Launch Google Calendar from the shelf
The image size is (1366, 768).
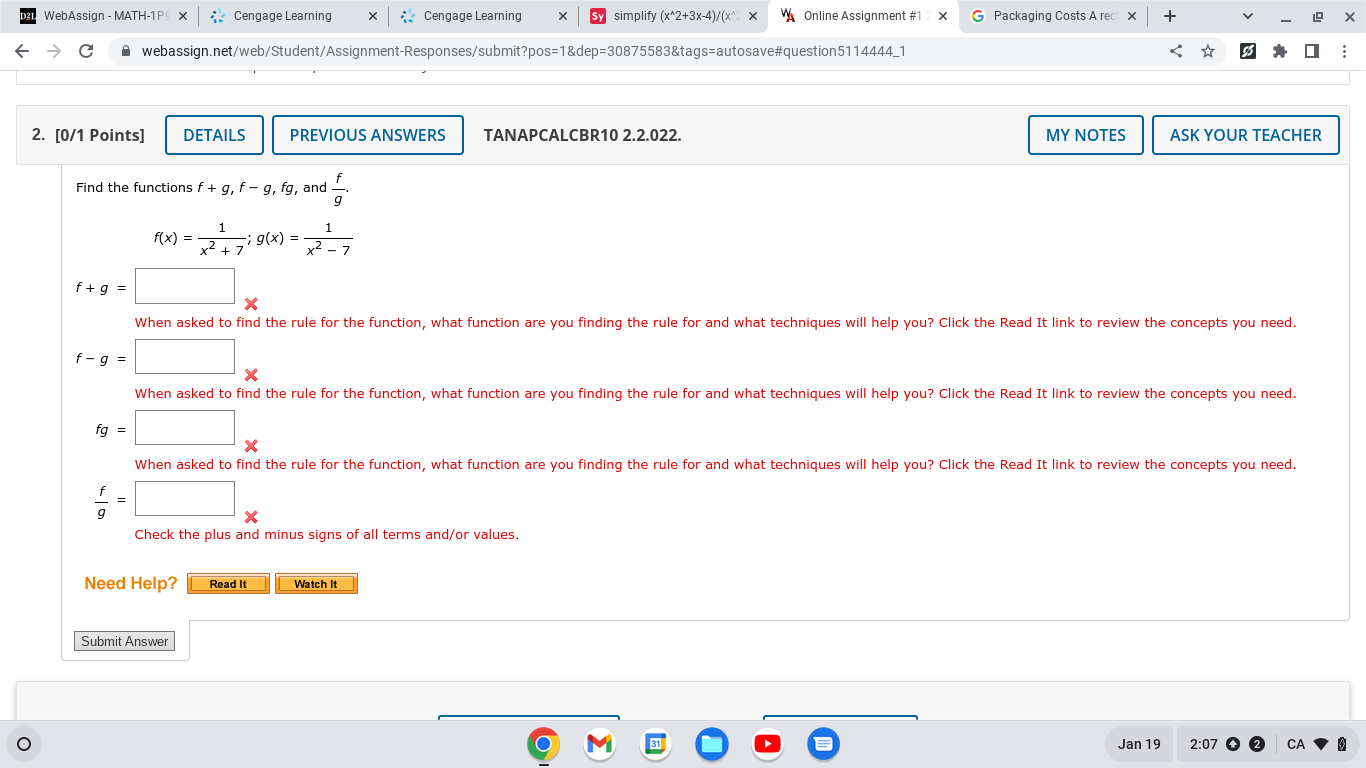coord(654,744)
